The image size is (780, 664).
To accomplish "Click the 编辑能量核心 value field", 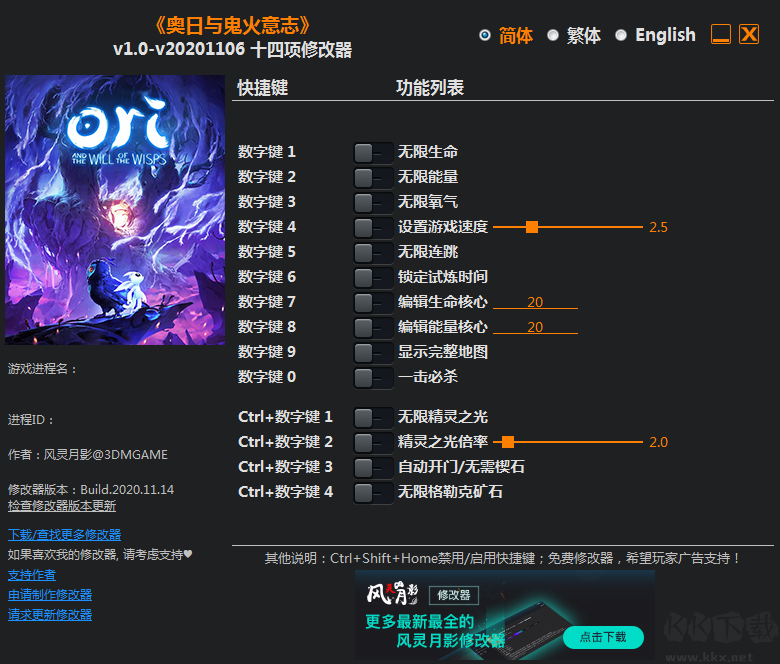I will pyautogui.click(x=535, y=327).
